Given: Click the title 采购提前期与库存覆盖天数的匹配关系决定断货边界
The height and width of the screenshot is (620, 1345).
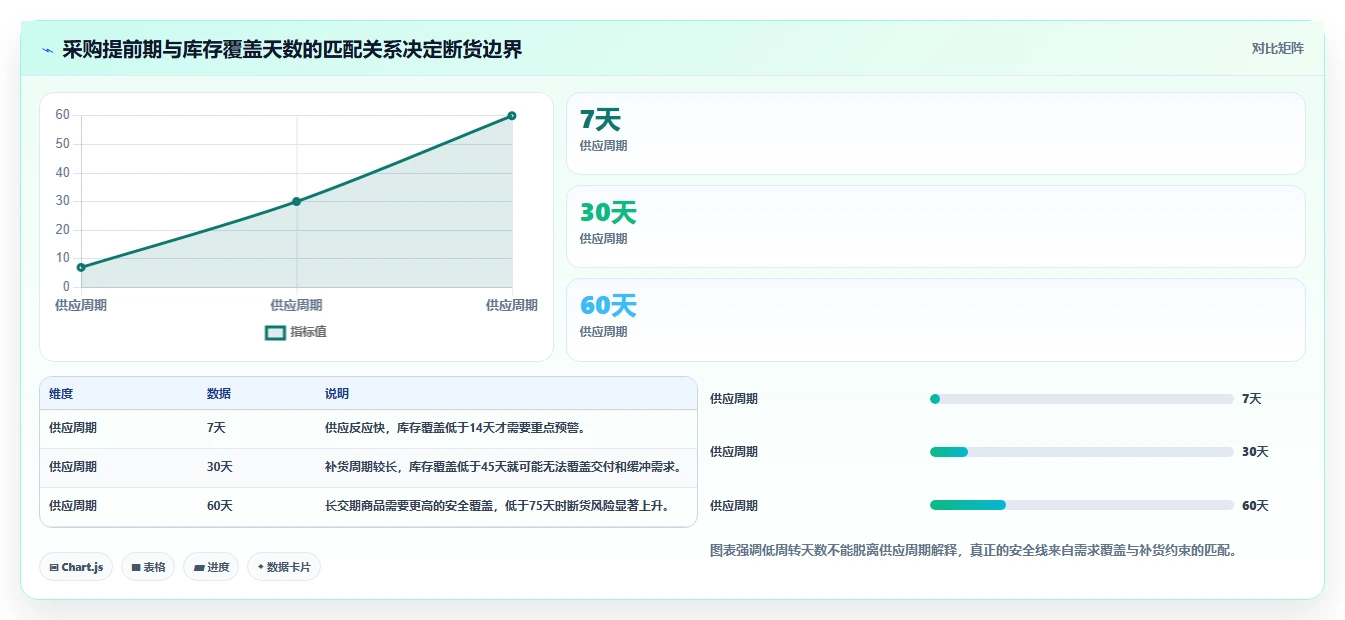Looking at the screenshot, I should click(292, 50).
